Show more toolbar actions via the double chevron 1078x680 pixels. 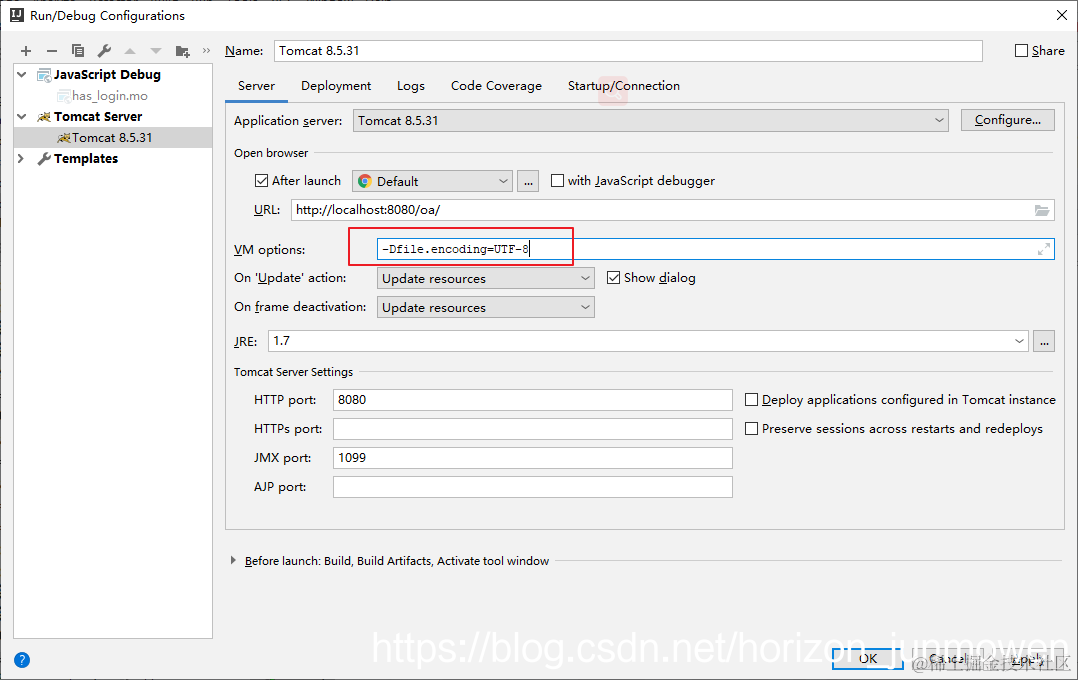(206, 51)
